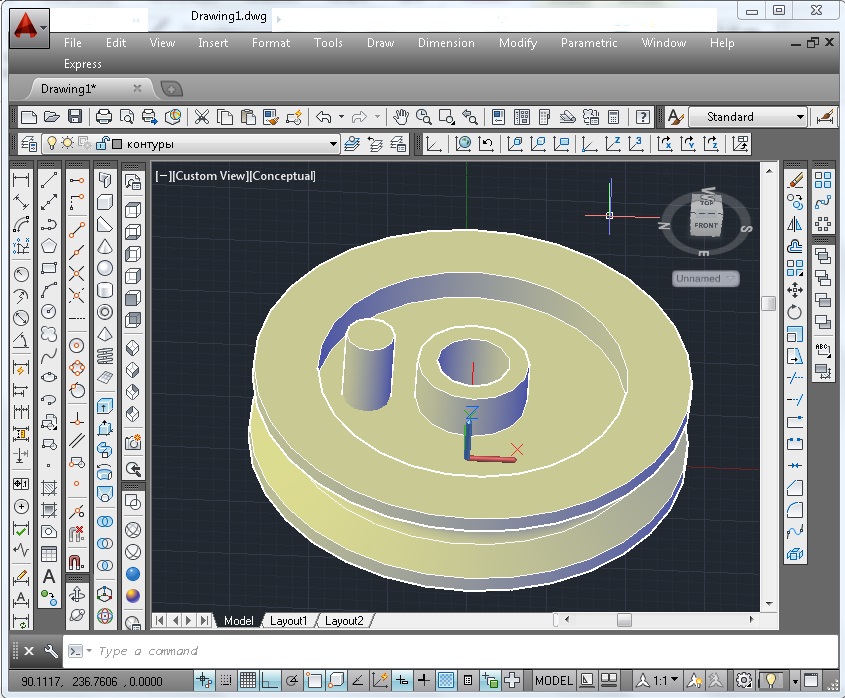This screenshot has height=698, width=845.
Task: Open the Unnamed UCS dropdown
Action: [706, 279]
